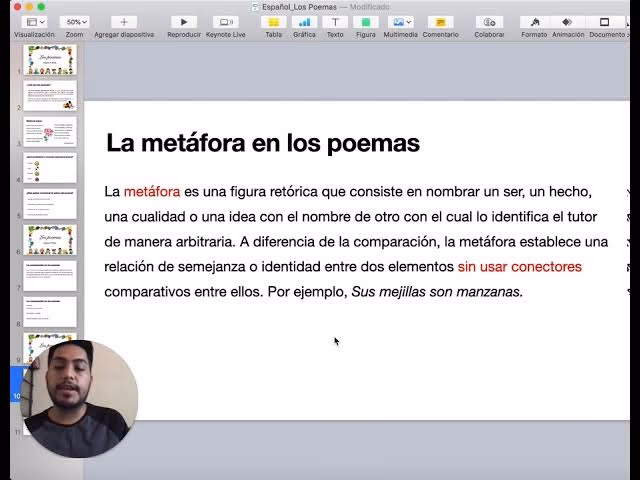Viewport: 640px width, 480px height.
Task: Add a comment with Comentario
Action: coord(440,22)
